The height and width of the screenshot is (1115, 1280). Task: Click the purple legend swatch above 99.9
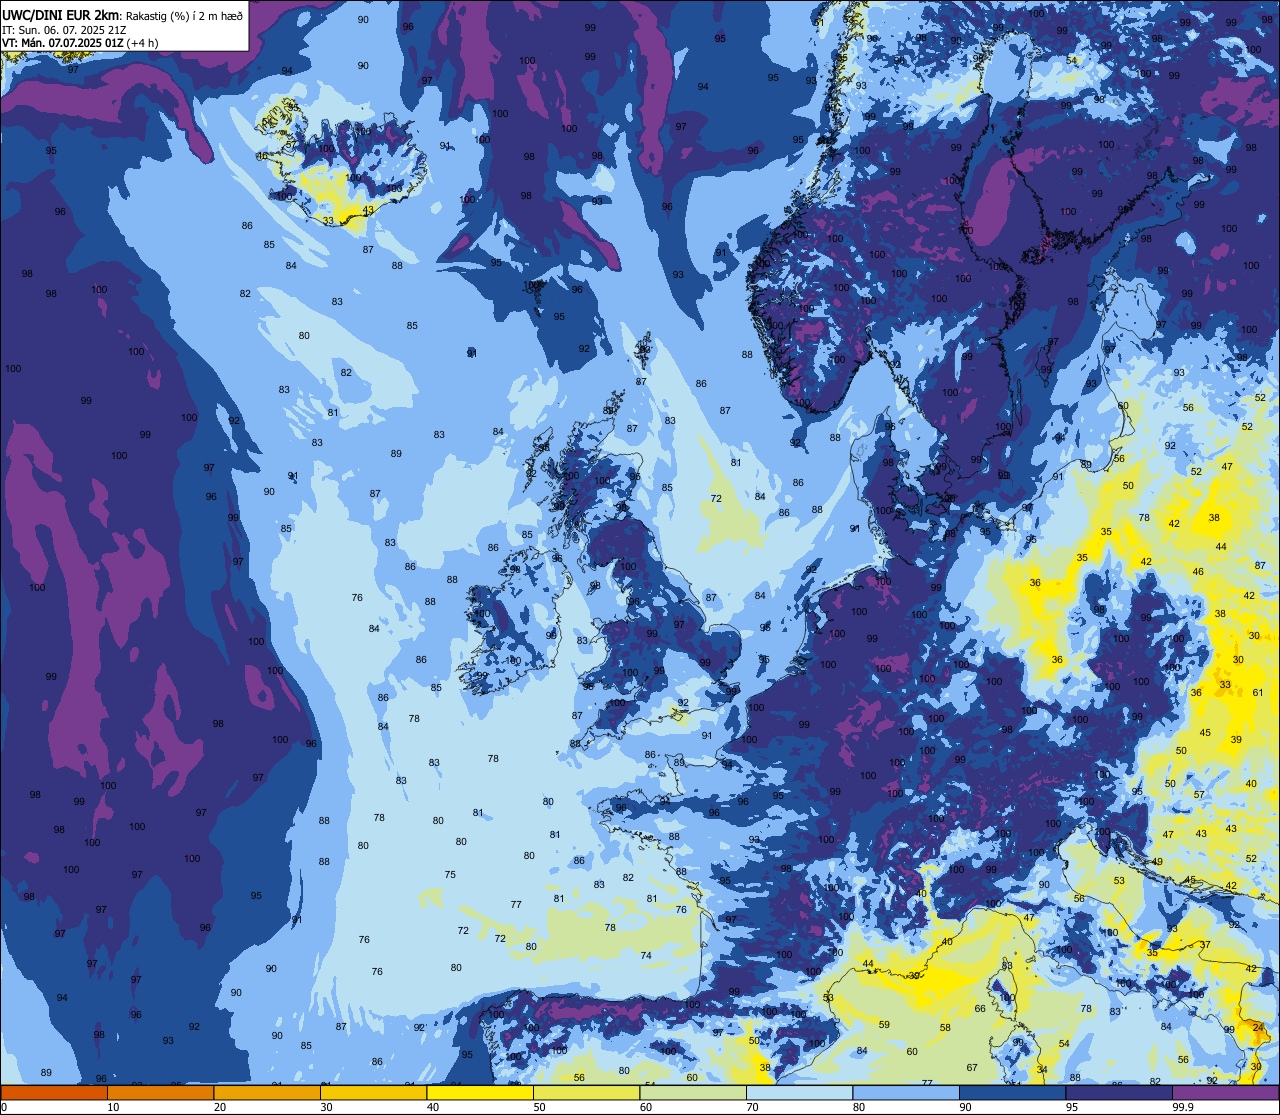[1225, 1093]
